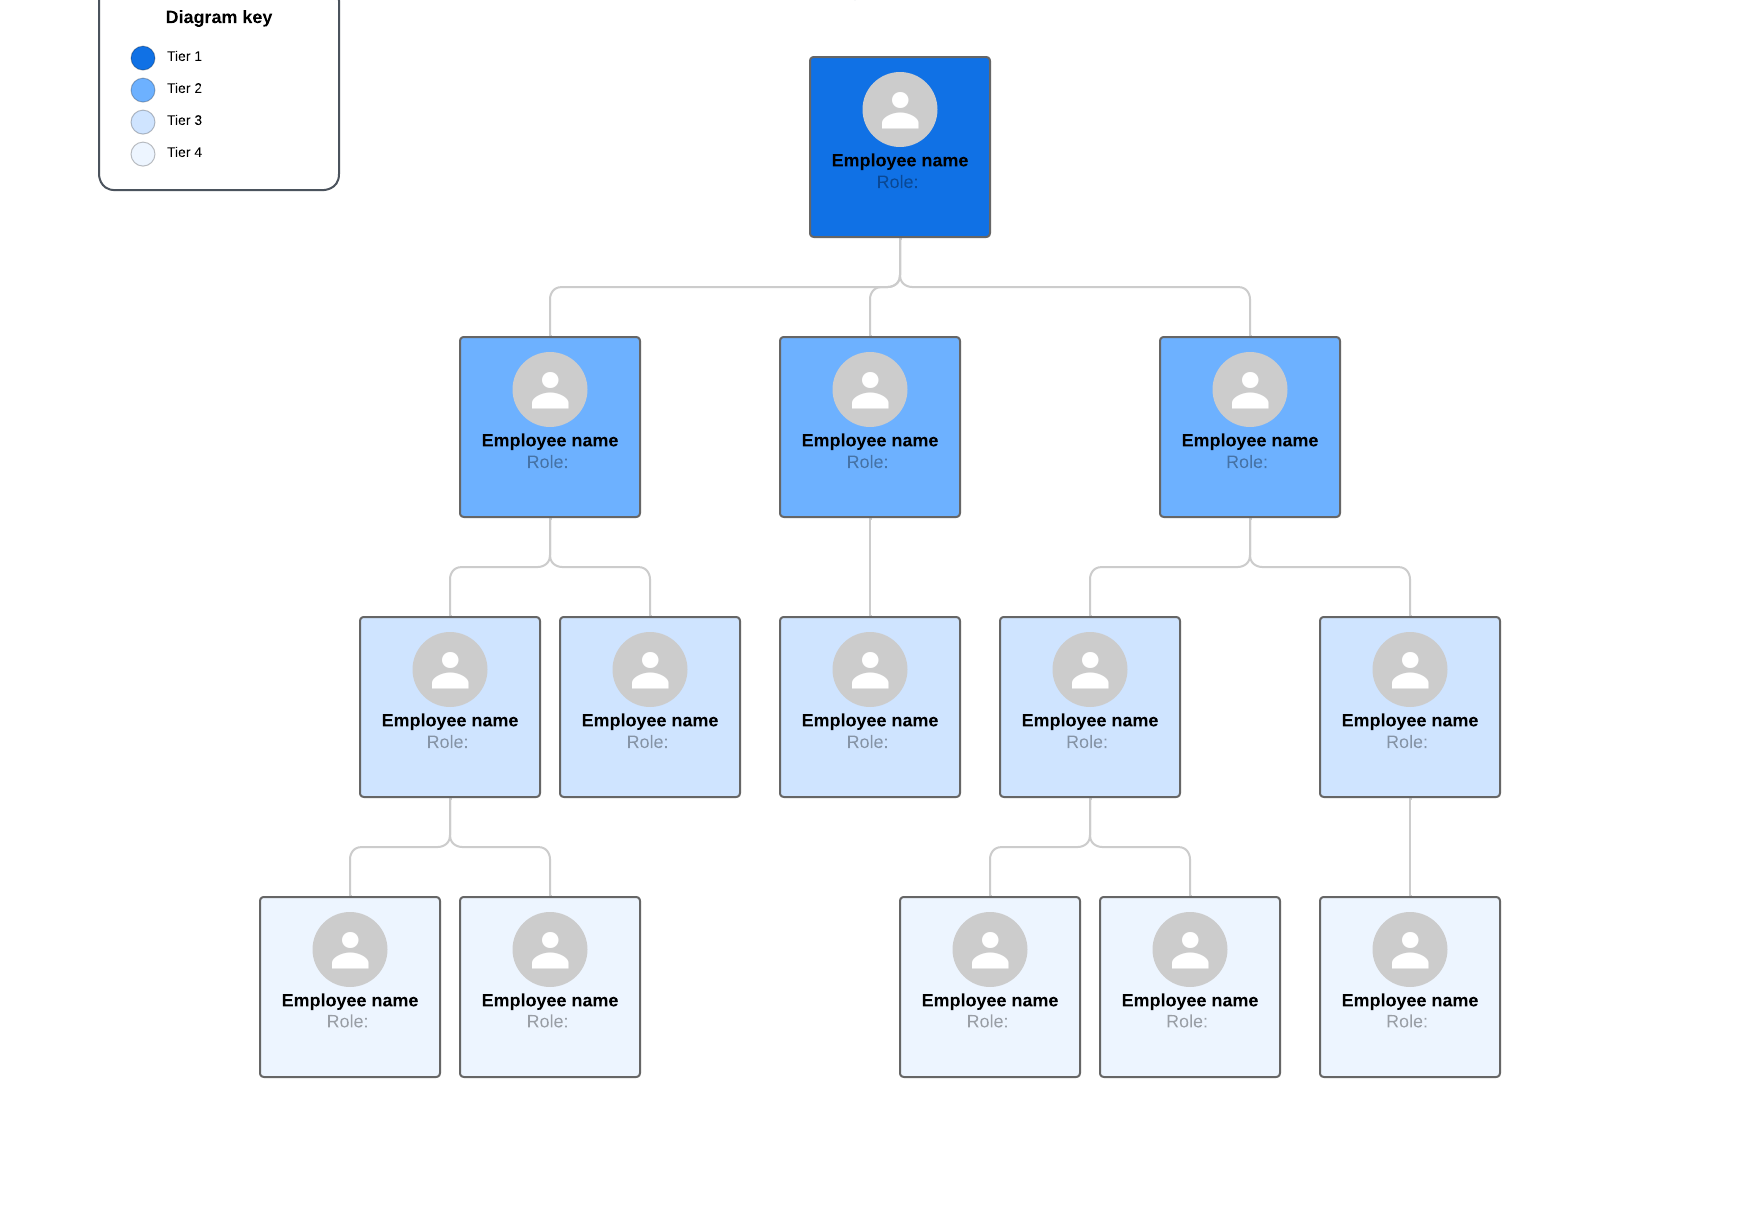Image resolution: width=1760 pixels, height=1217 pixels.
Task: Select the avatar in the rightmost Tier 3 card
Action: 1409,669
